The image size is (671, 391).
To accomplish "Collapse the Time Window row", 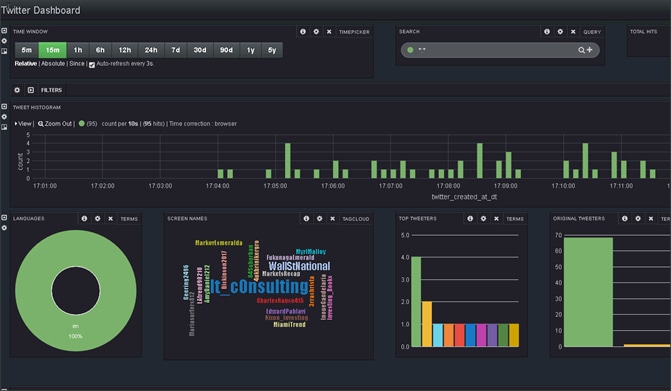I will tap(4, 31).
